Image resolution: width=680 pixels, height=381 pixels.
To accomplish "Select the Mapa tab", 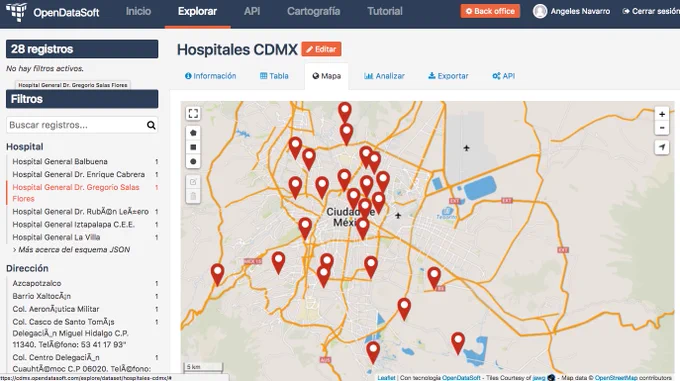I will click(327, 76).
